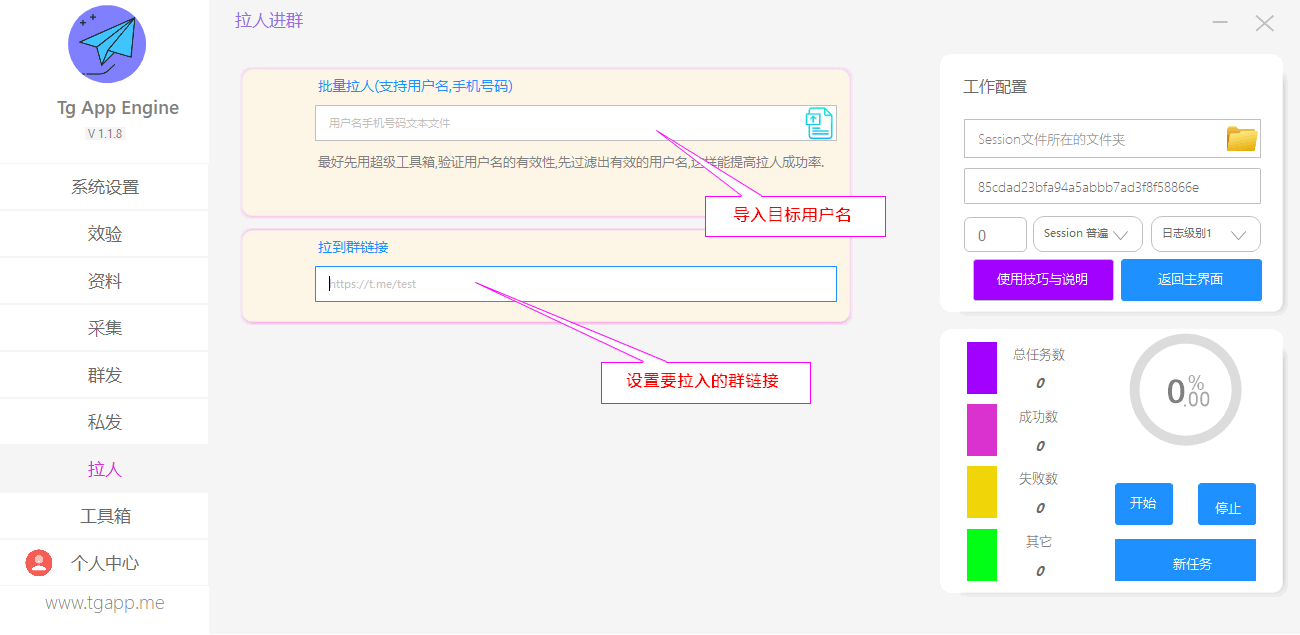Click the paper plane app logo
This screenshot has height=635, width=1300.
click(106, 44)
